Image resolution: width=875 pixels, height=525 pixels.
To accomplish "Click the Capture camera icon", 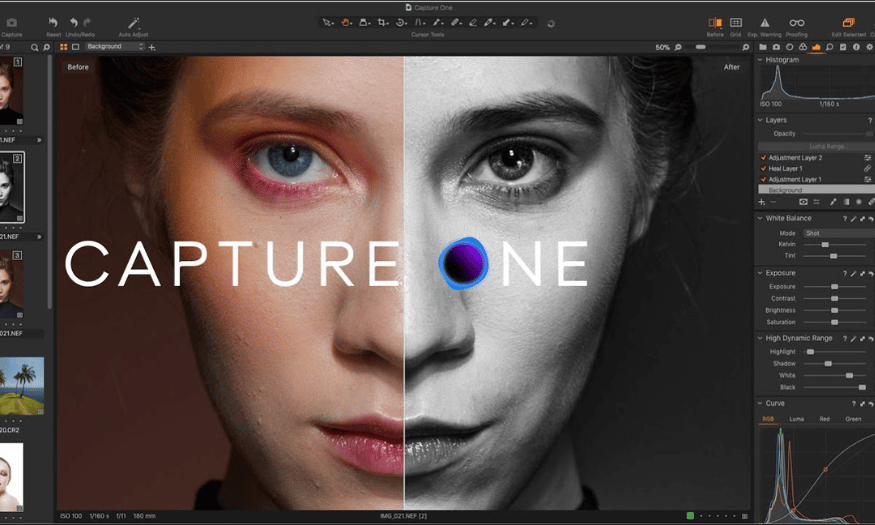I will [x=11, y=23].
